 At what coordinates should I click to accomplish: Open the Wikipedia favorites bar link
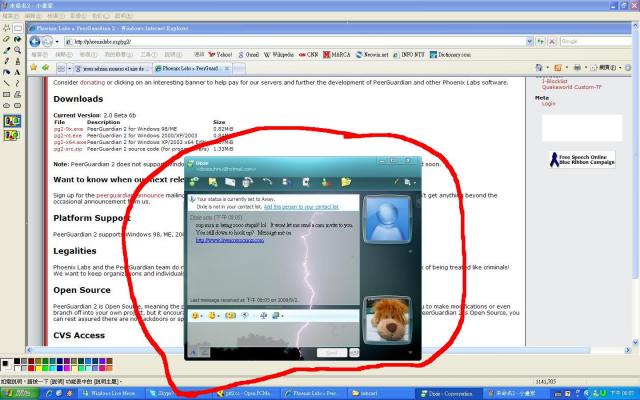coord(279,55)
